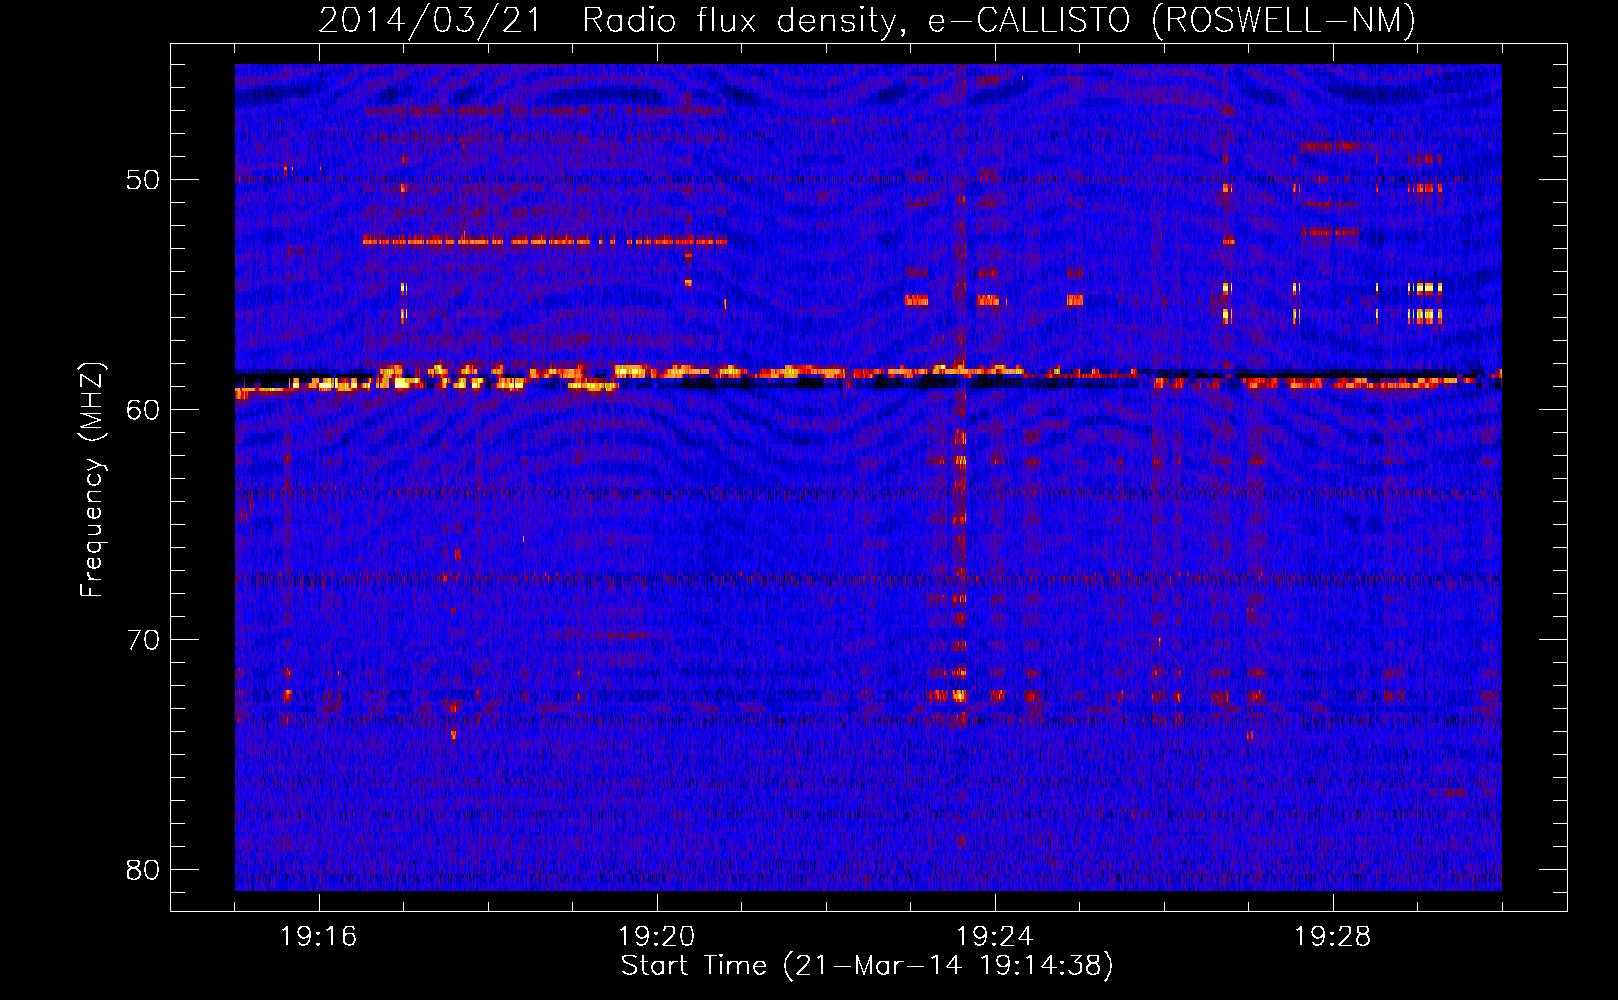Viewport: 1618px width, 1000px height.
Task: Click the 19:16 time tick label
Action: (319, 937)
